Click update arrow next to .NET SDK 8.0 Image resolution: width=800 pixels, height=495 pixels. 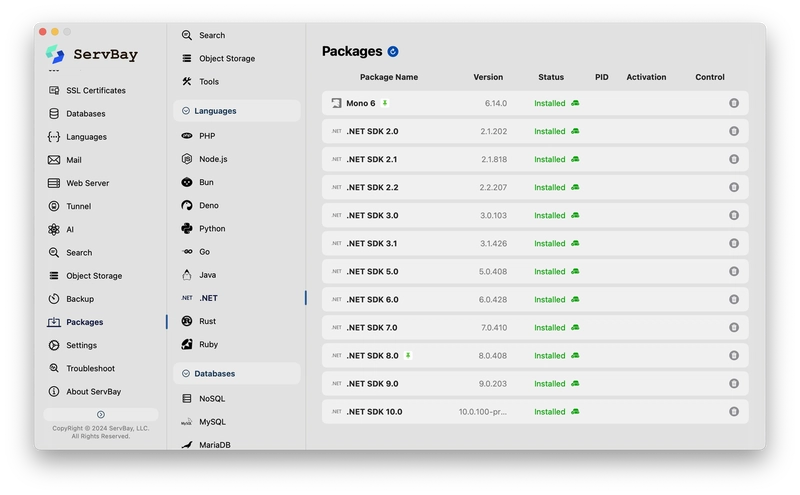point(408,355)
